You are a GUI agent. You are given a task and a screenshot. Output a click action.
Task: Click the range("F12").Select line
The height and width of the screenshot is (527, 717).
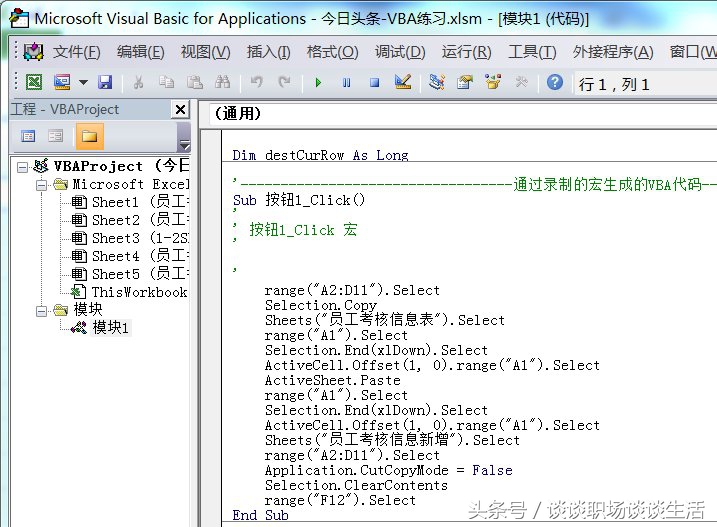tap(340, 500)
